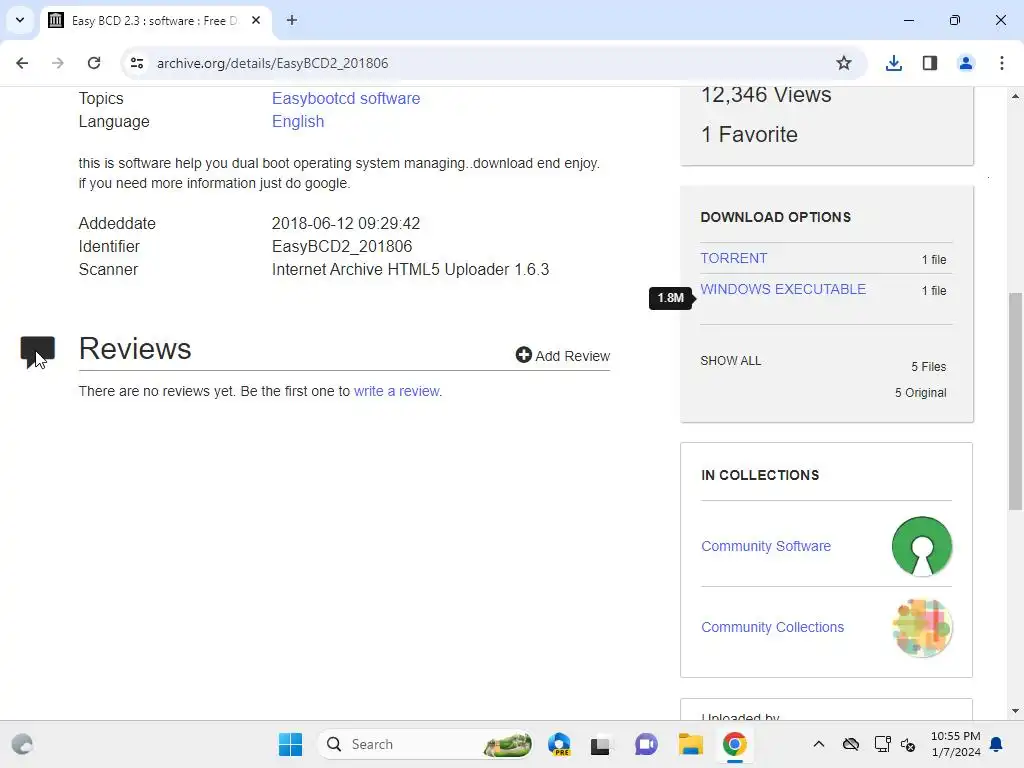The image size is (1024, 768).
Task: Open the Windows Start menu
Action: click(290, 744)
